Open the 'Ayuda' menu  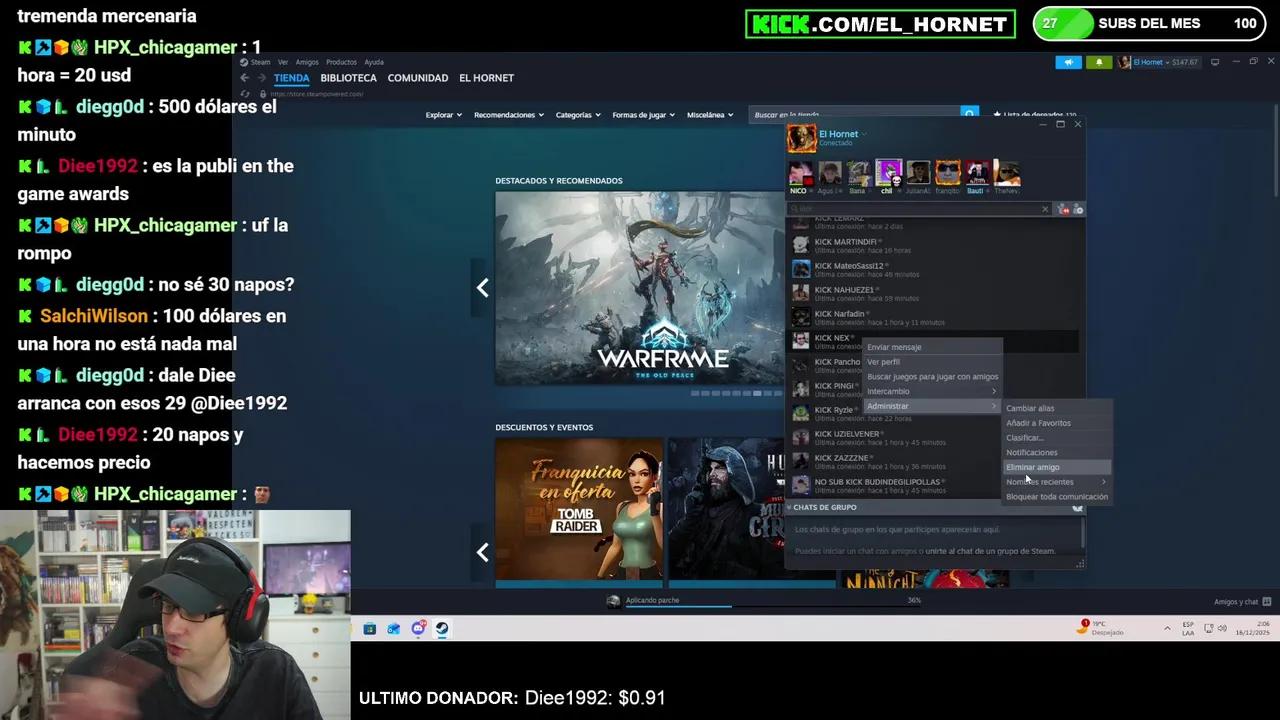point(374,62)
